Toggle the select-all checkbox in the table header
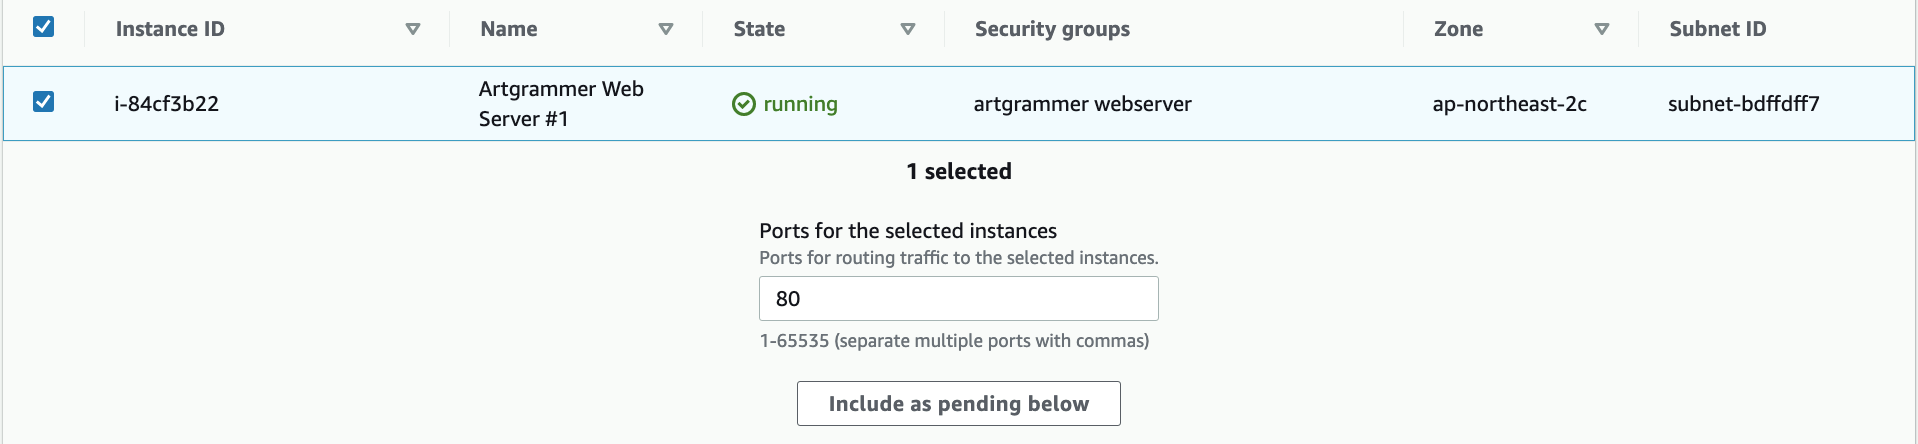 pyautogui.click(x=43, y=27)
